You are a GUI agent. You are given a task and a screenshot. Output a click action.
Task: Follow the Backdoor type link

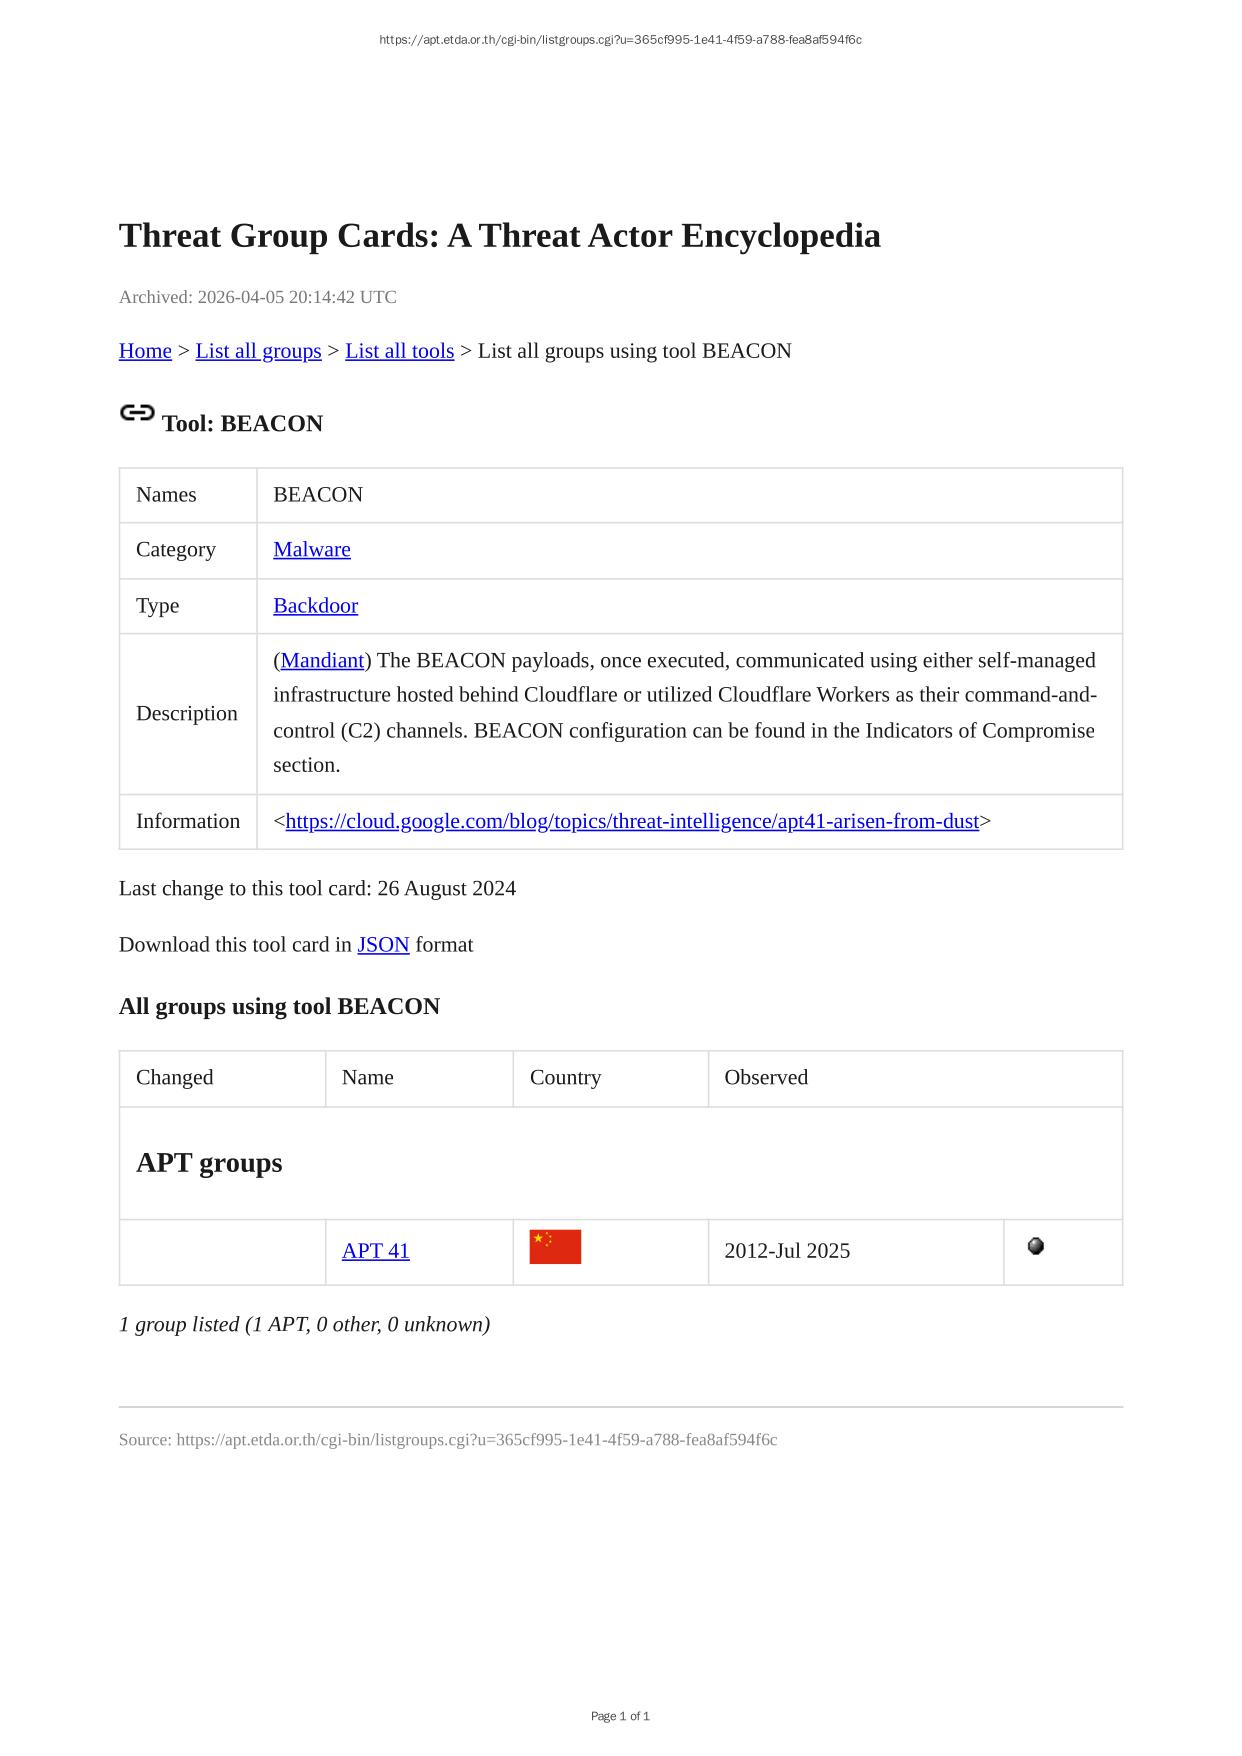[315, 605]
